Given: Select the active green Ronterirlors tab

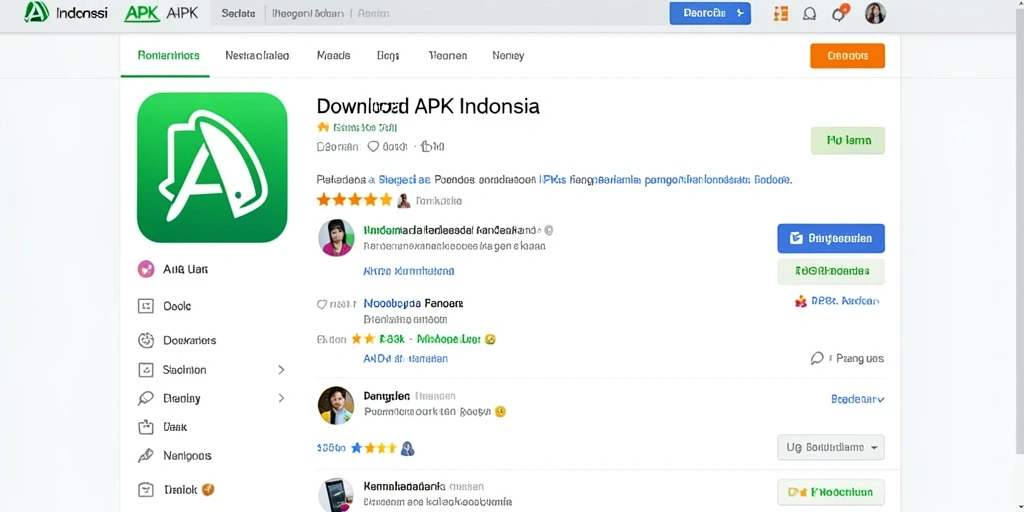Looking at the screenshot, I should (168, 56).
